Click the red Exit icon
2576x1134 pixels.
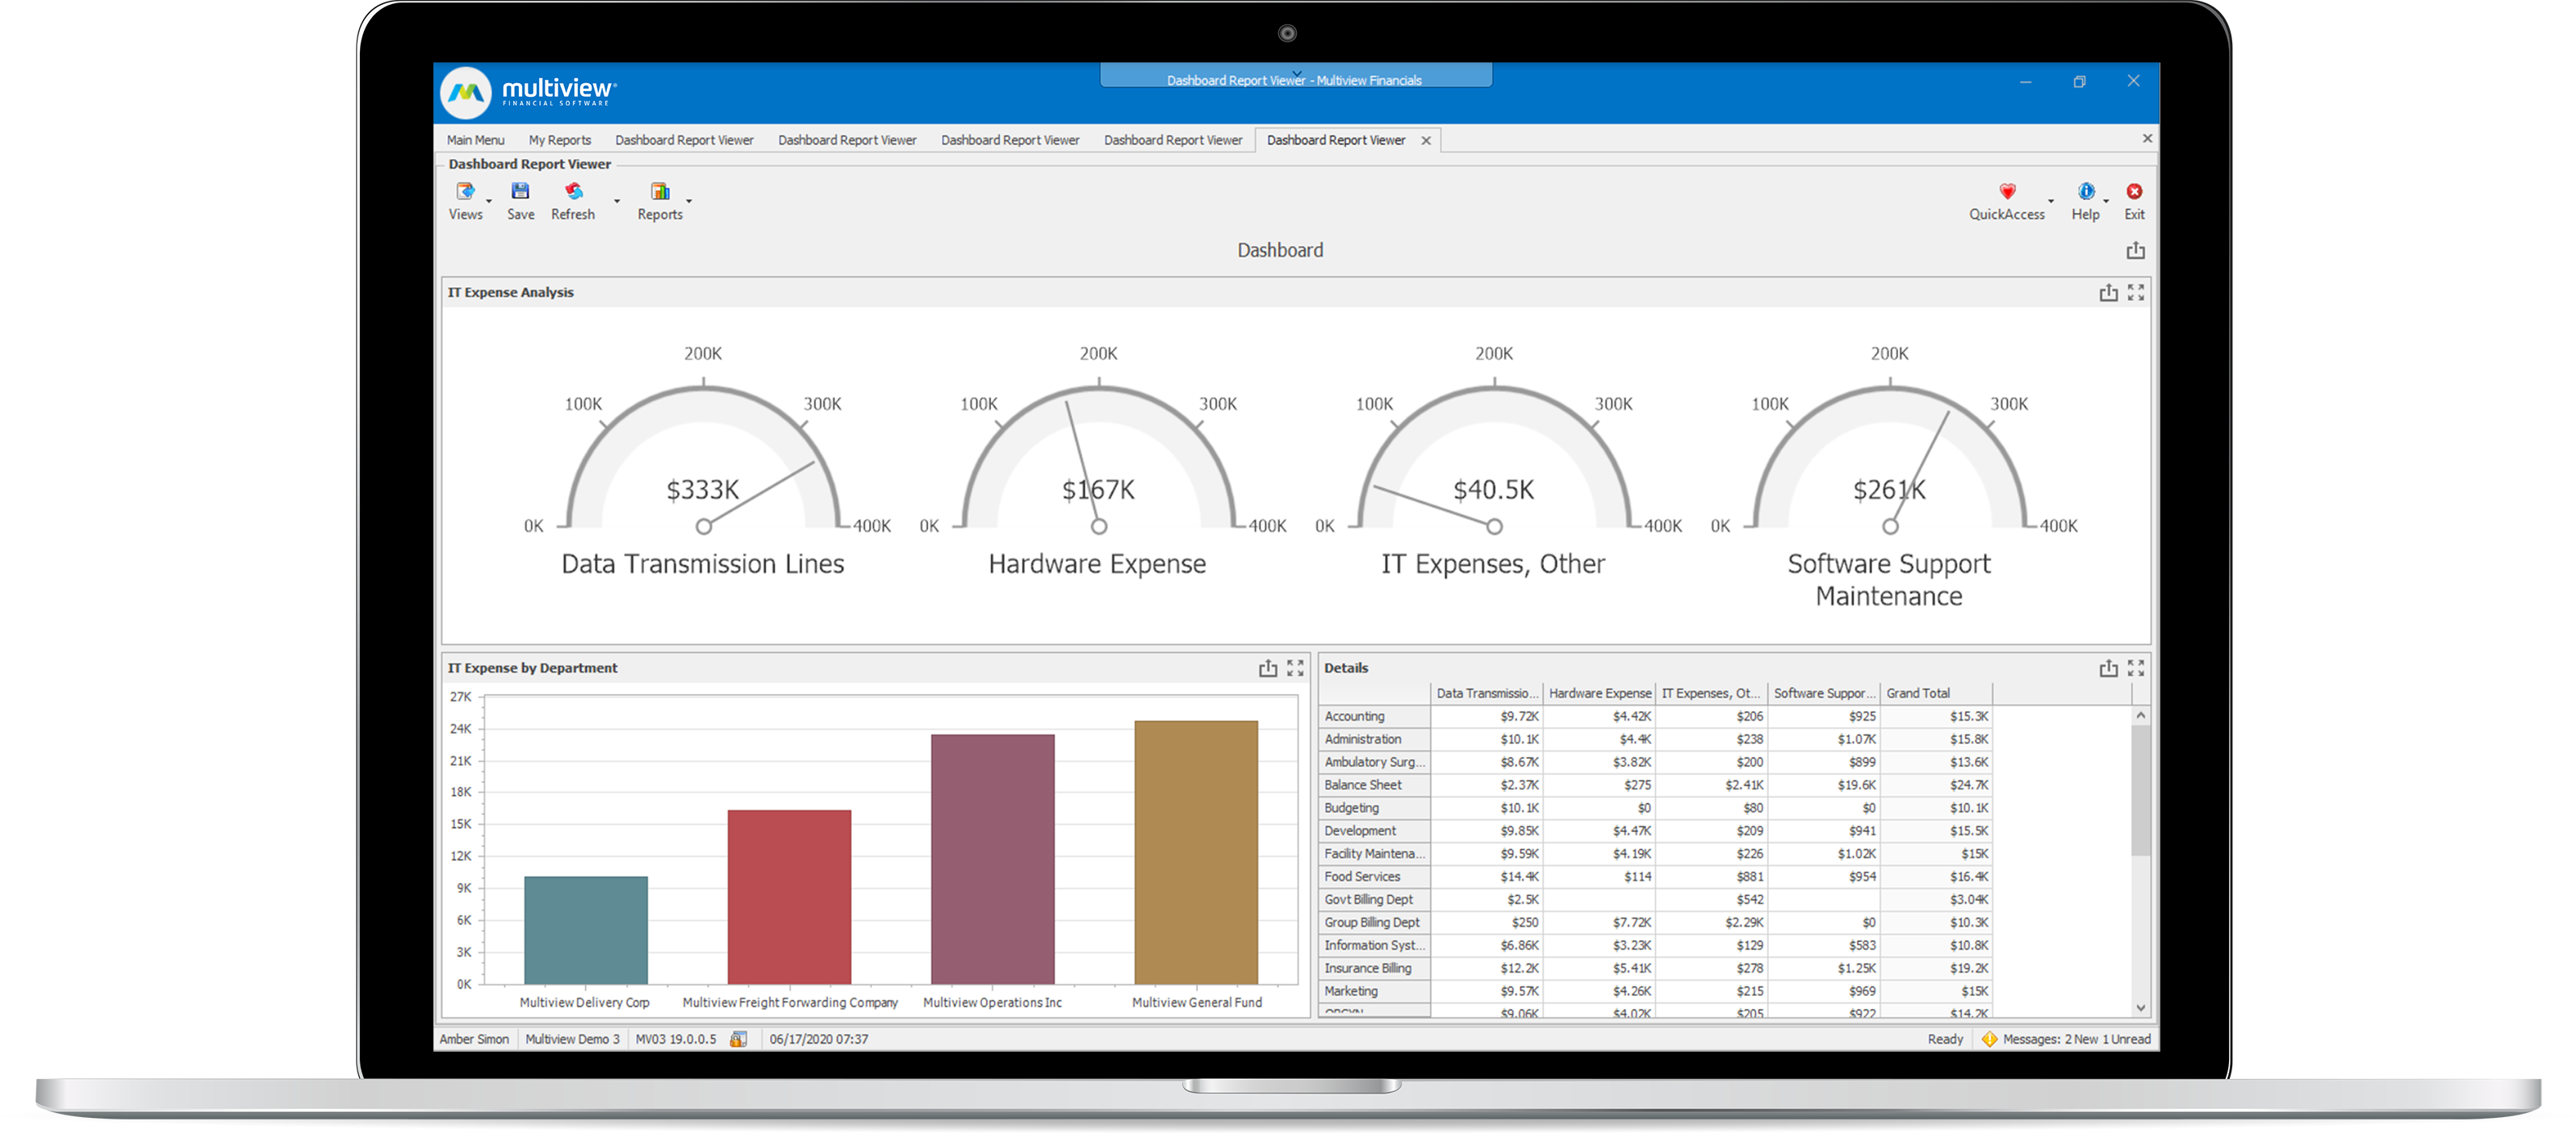coord(2134,191)
